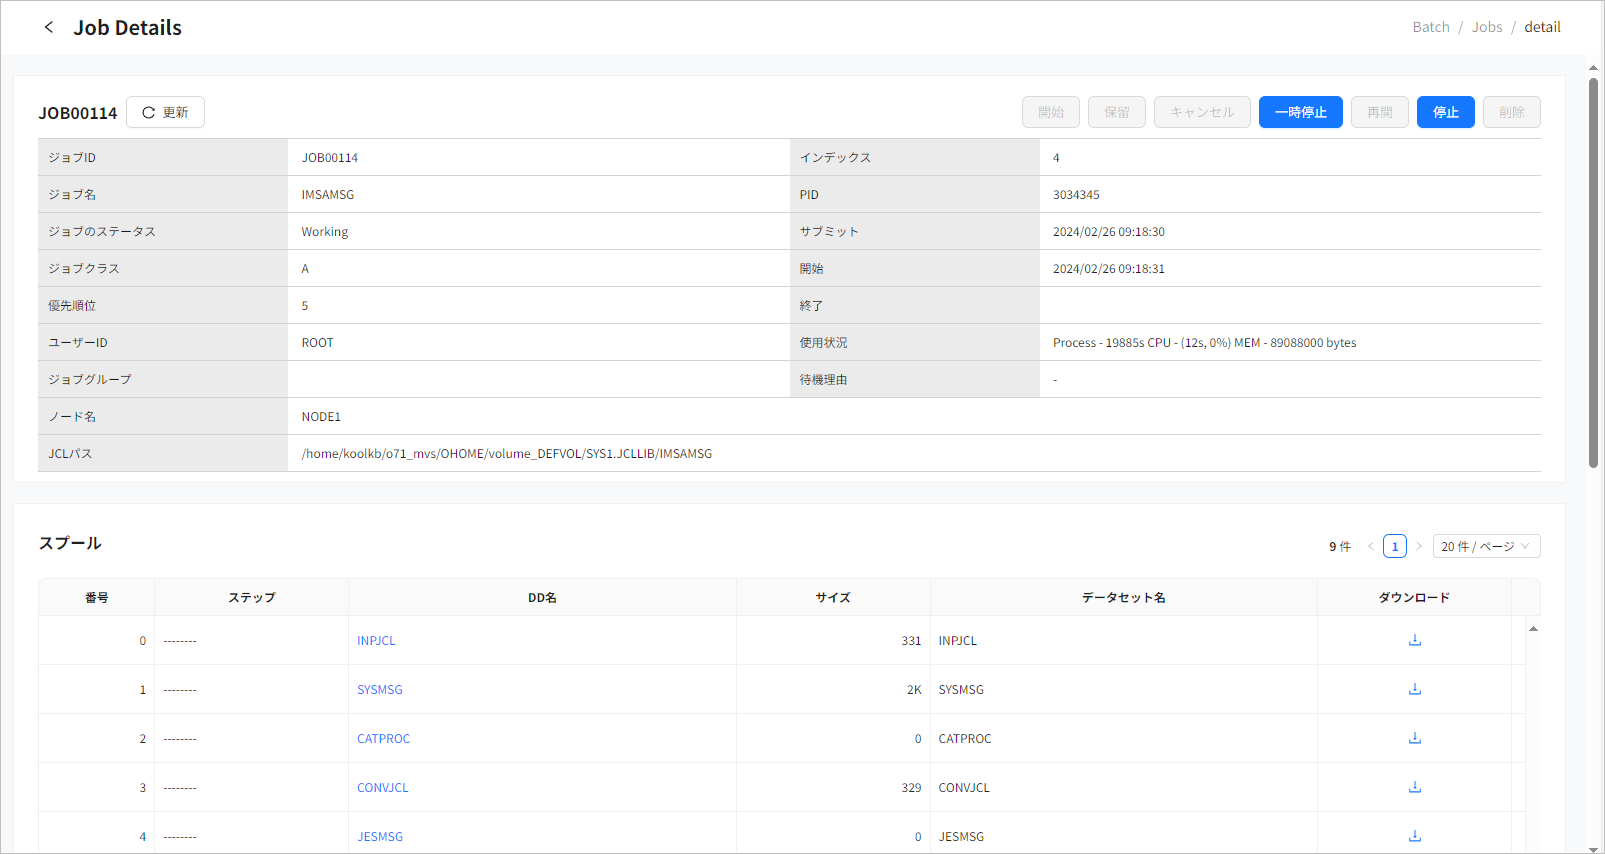Open the INPJCL DD name link
1605x854 pixels.
coord(376,641)
